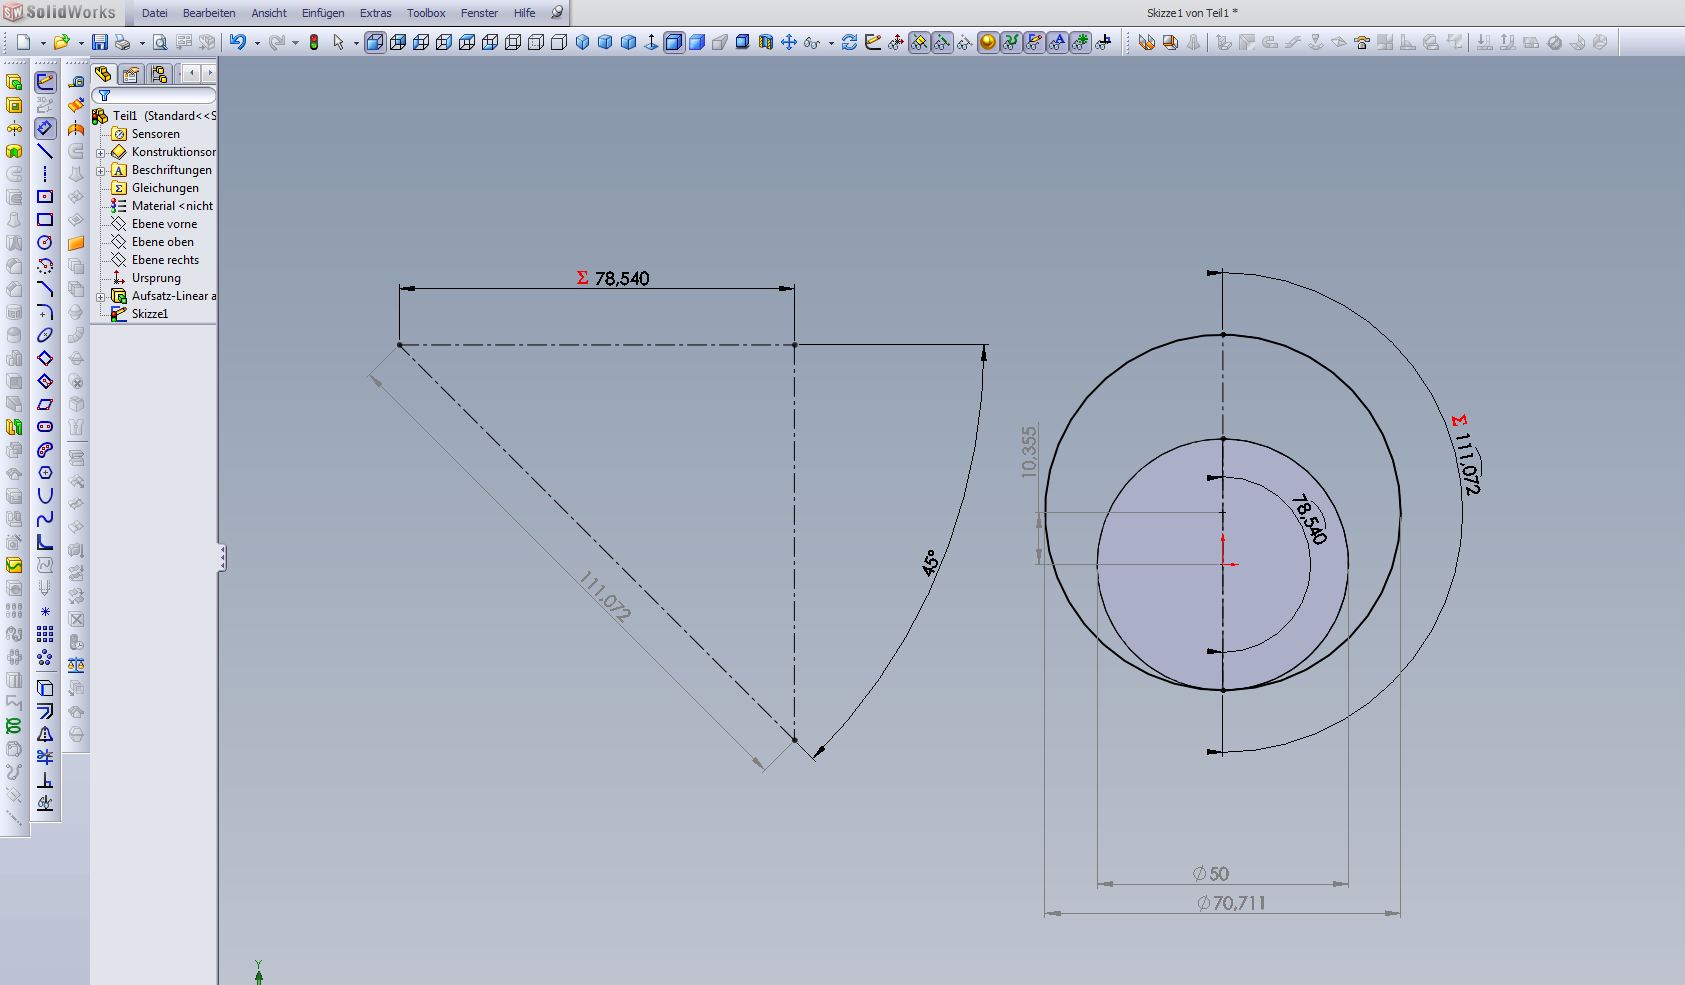Click the Undo arrow icon
Image resolution: width=1685 pixels, height=985 pixels.
click(x=237, y=42)
